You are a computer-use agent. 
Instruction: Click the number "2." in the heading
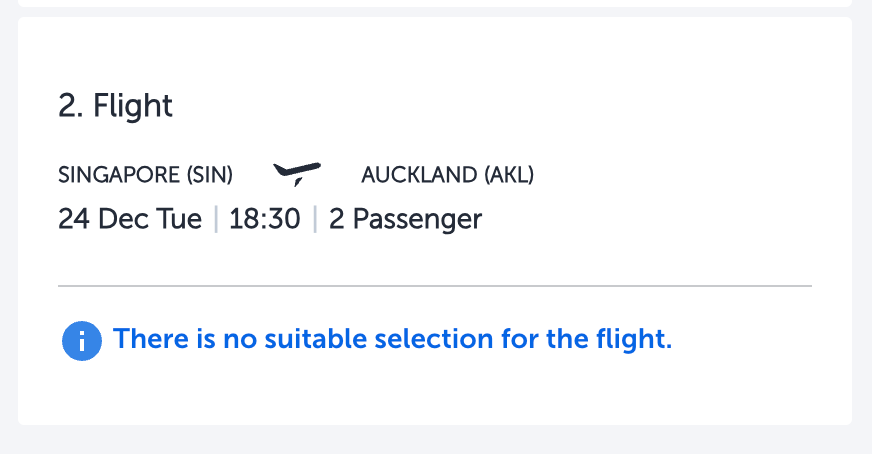tap(71, 106)
